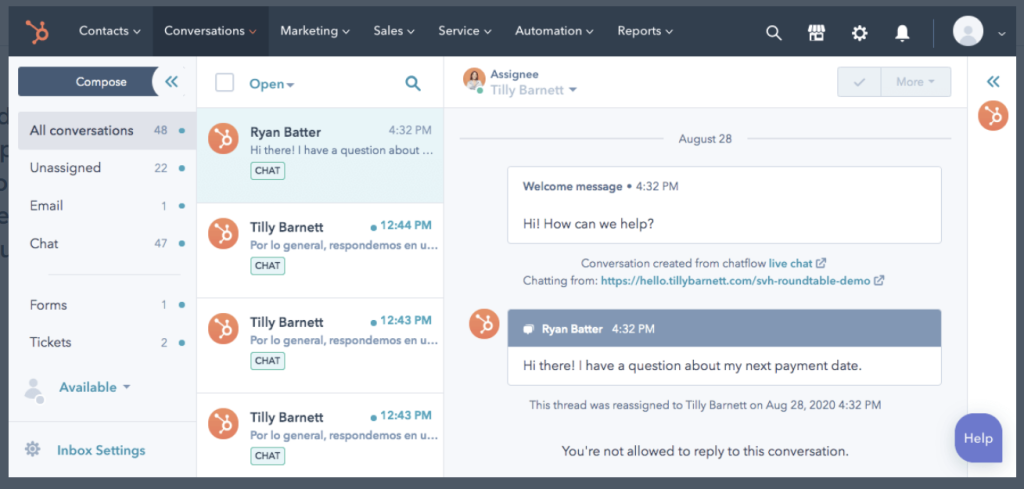This screenshot has height=489, width=1024.
Task: Open external link icon after the chat URL
Action: pos(880,281)
